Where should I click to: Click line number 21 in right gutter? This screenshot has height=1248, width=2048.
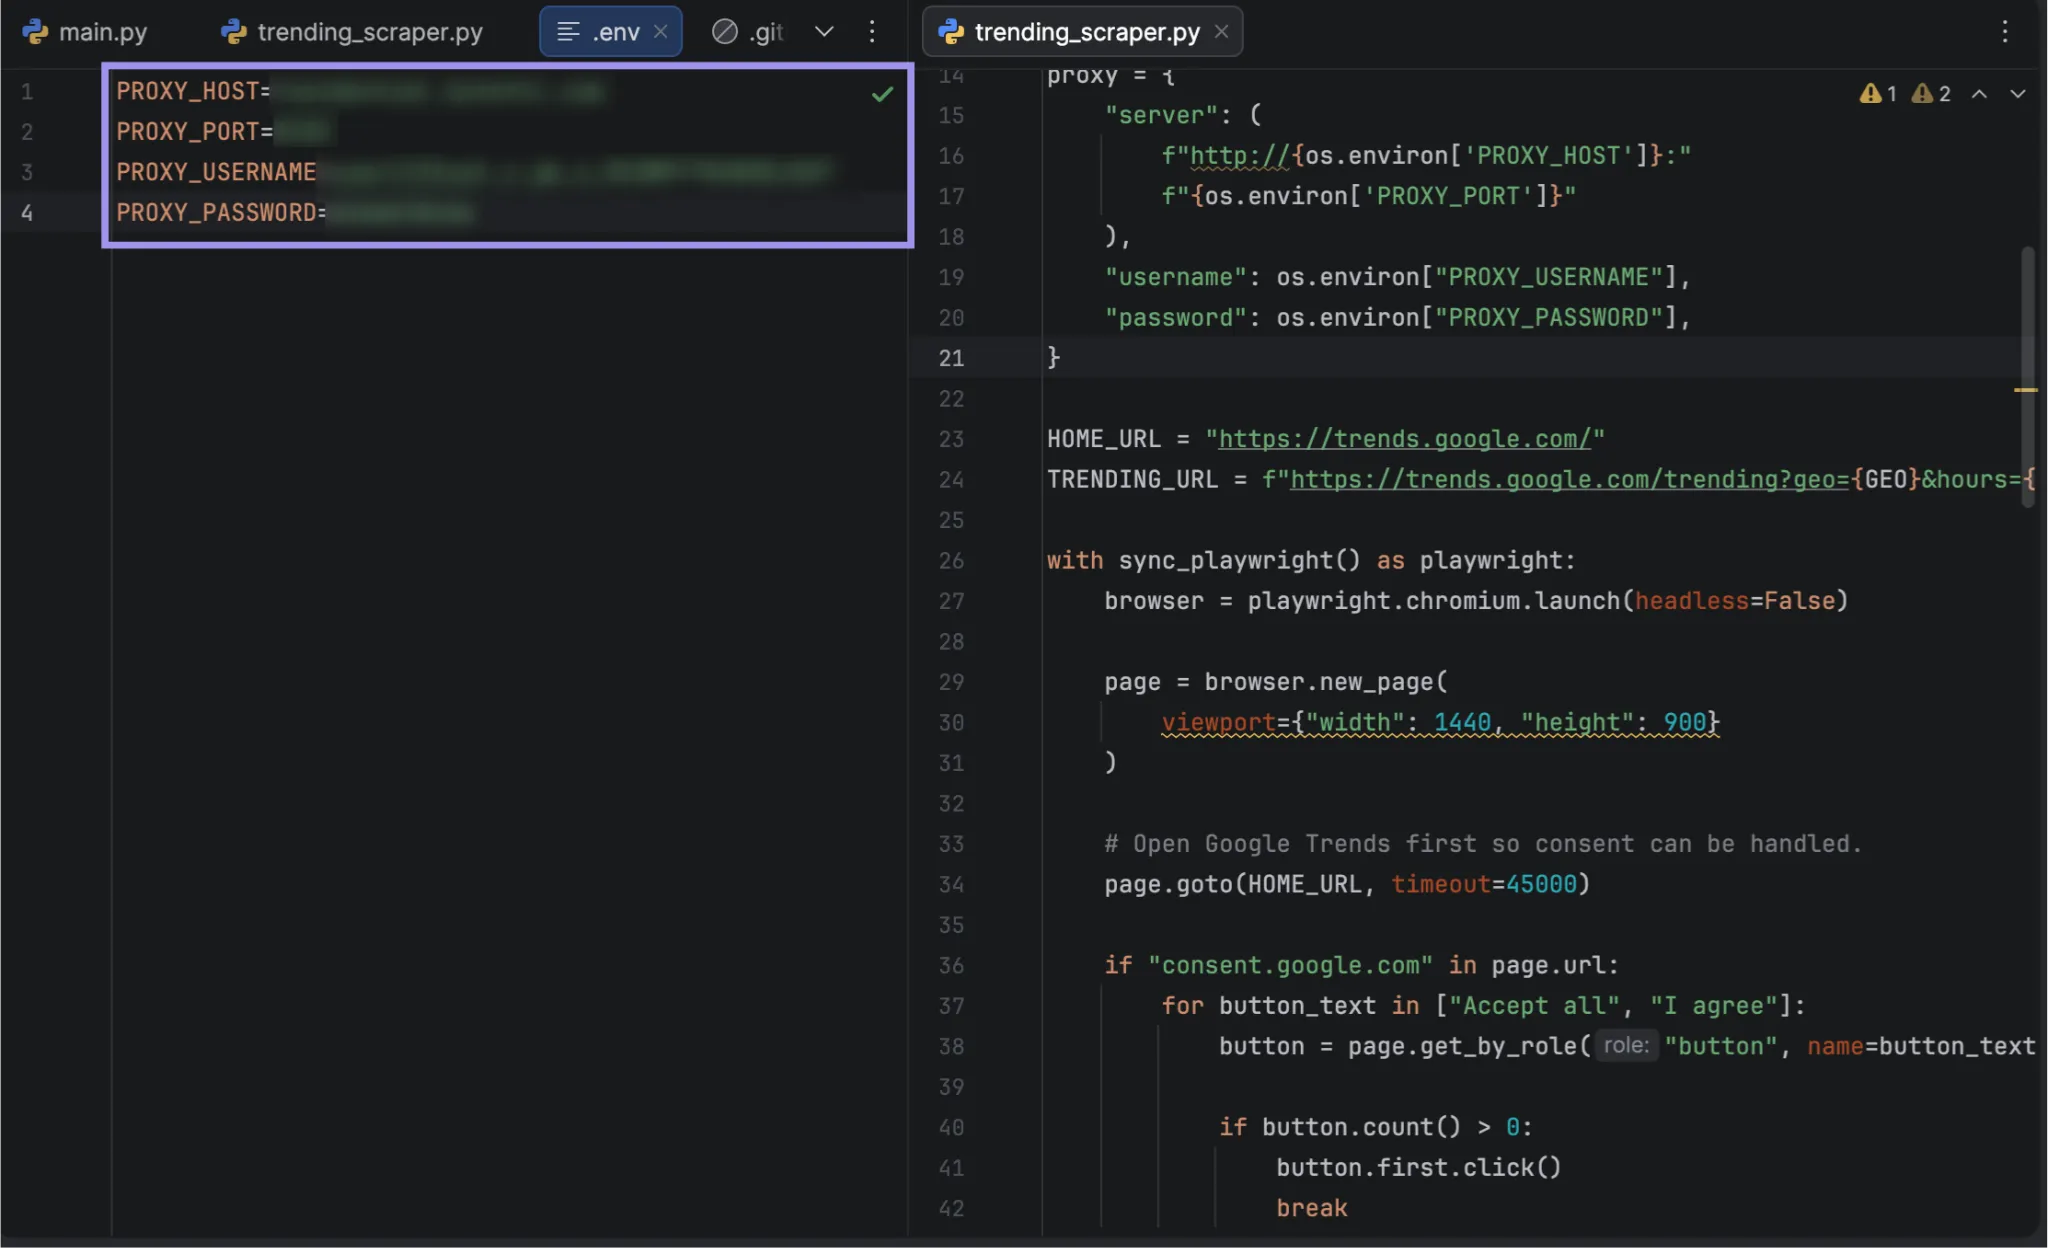click(x=951, y=358)
